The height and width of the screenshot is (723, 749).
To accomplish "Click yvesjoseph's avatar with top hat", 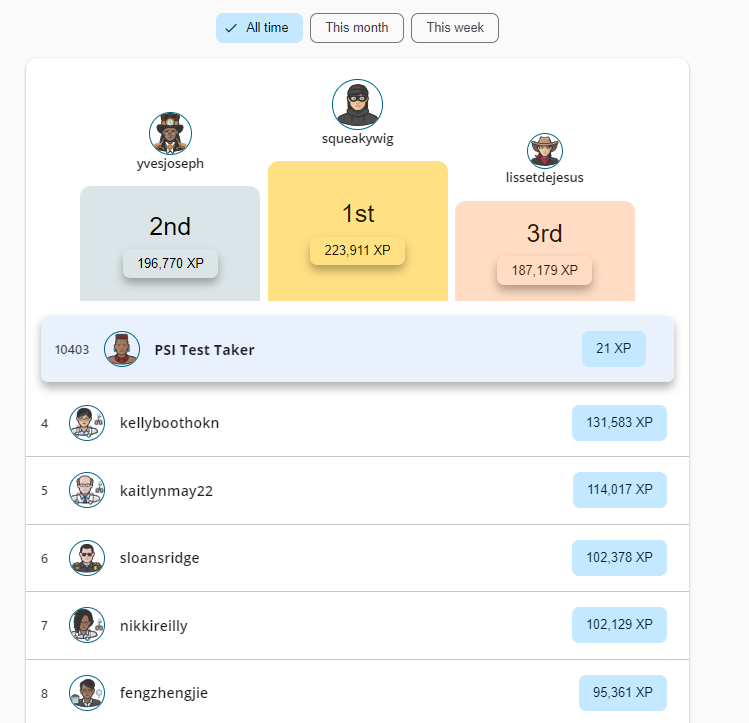I will pyautogui.click(x=170, y=133).
